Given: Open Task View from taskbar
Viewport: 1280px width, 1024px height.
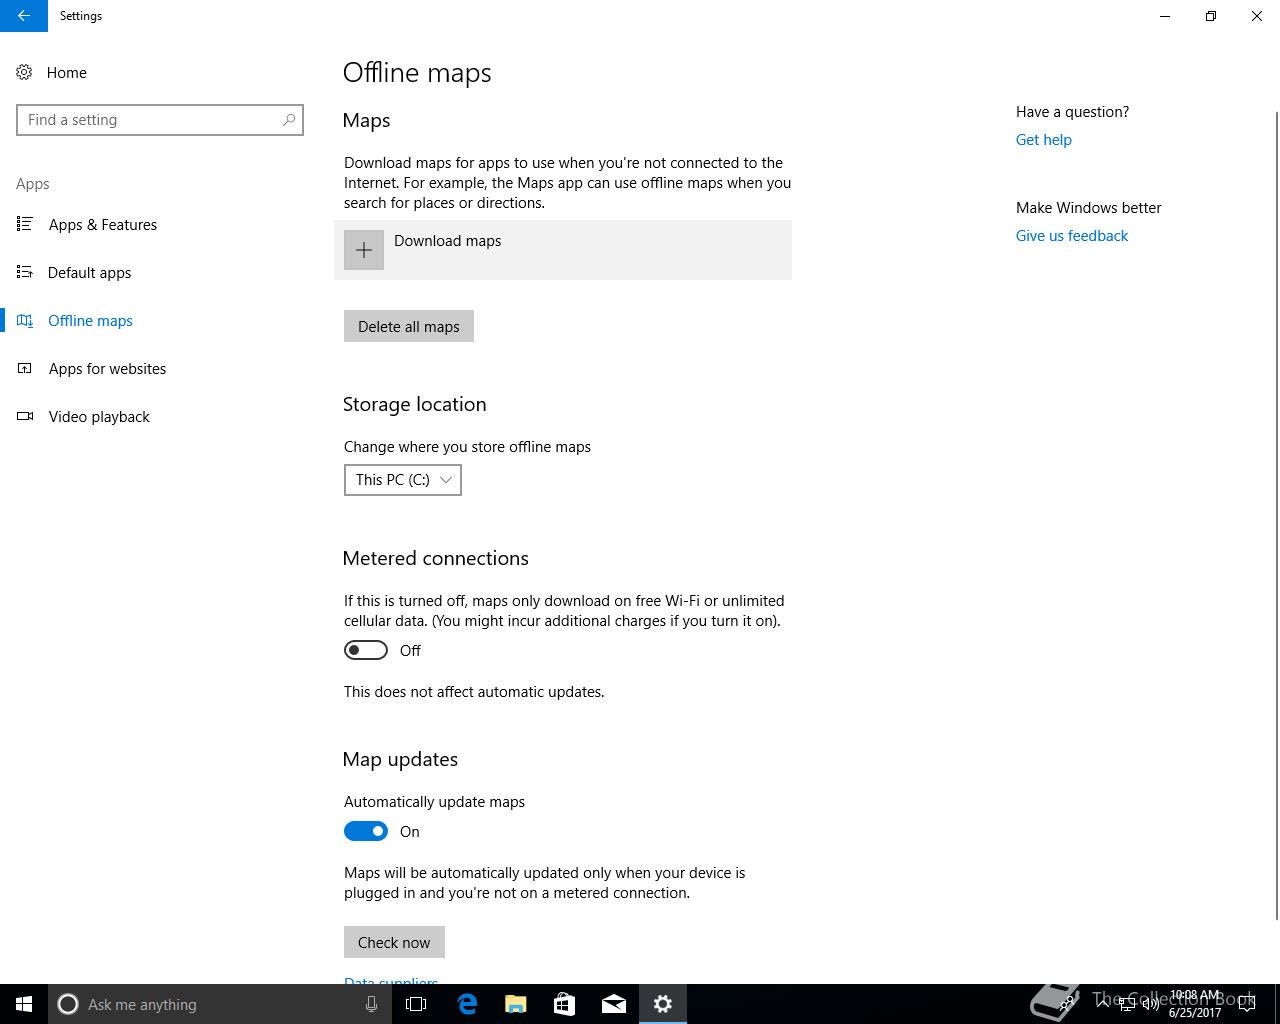Looking at the screenshot, I should click(x=416, y=1004).
